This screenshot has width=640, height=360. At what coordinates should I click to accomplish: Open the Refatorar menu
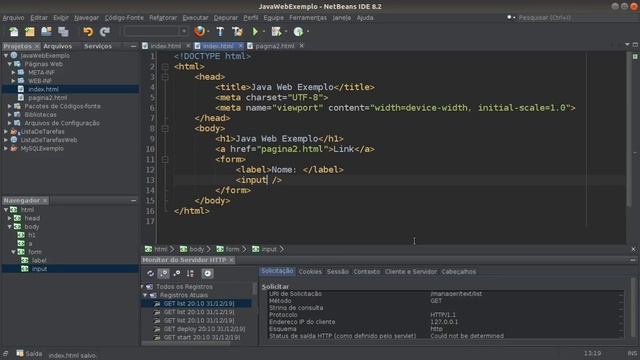tap(163, 18)
